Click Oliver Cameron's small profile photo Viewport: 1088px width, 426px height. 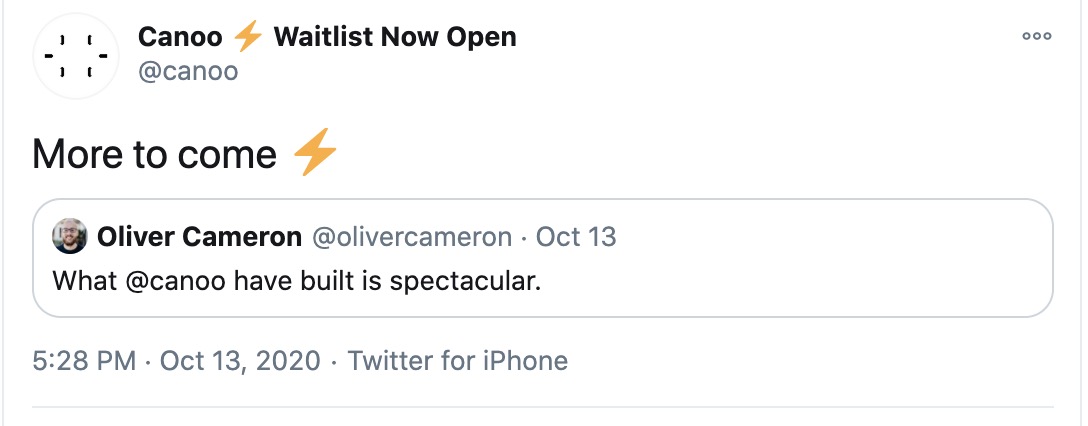pos(69,237)
